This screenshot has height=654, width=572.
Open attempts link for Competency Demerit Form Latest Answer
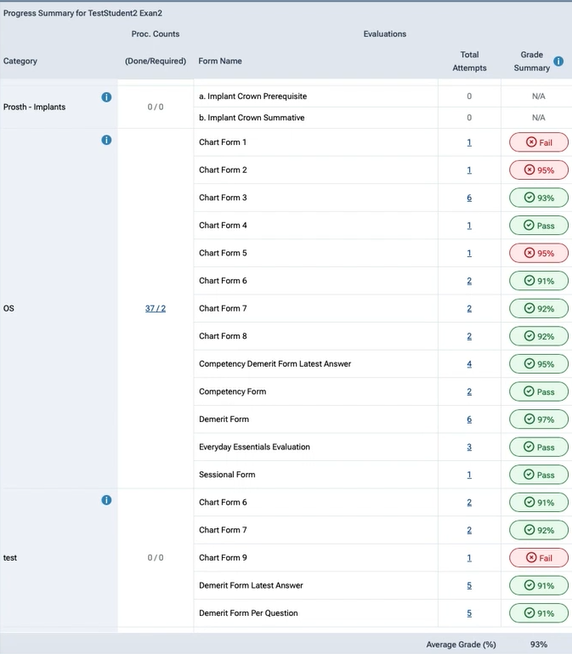tap(469, 364)
